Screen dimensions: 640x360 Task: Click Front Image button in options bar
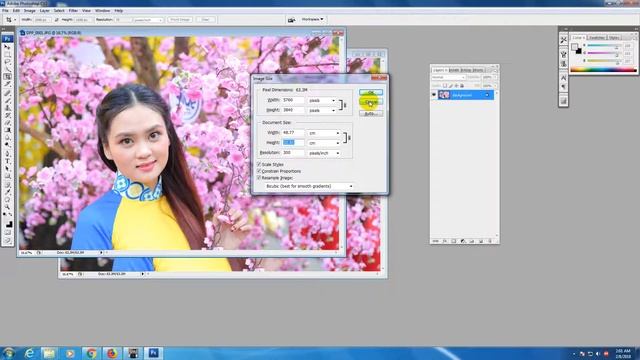click(180, 20)
